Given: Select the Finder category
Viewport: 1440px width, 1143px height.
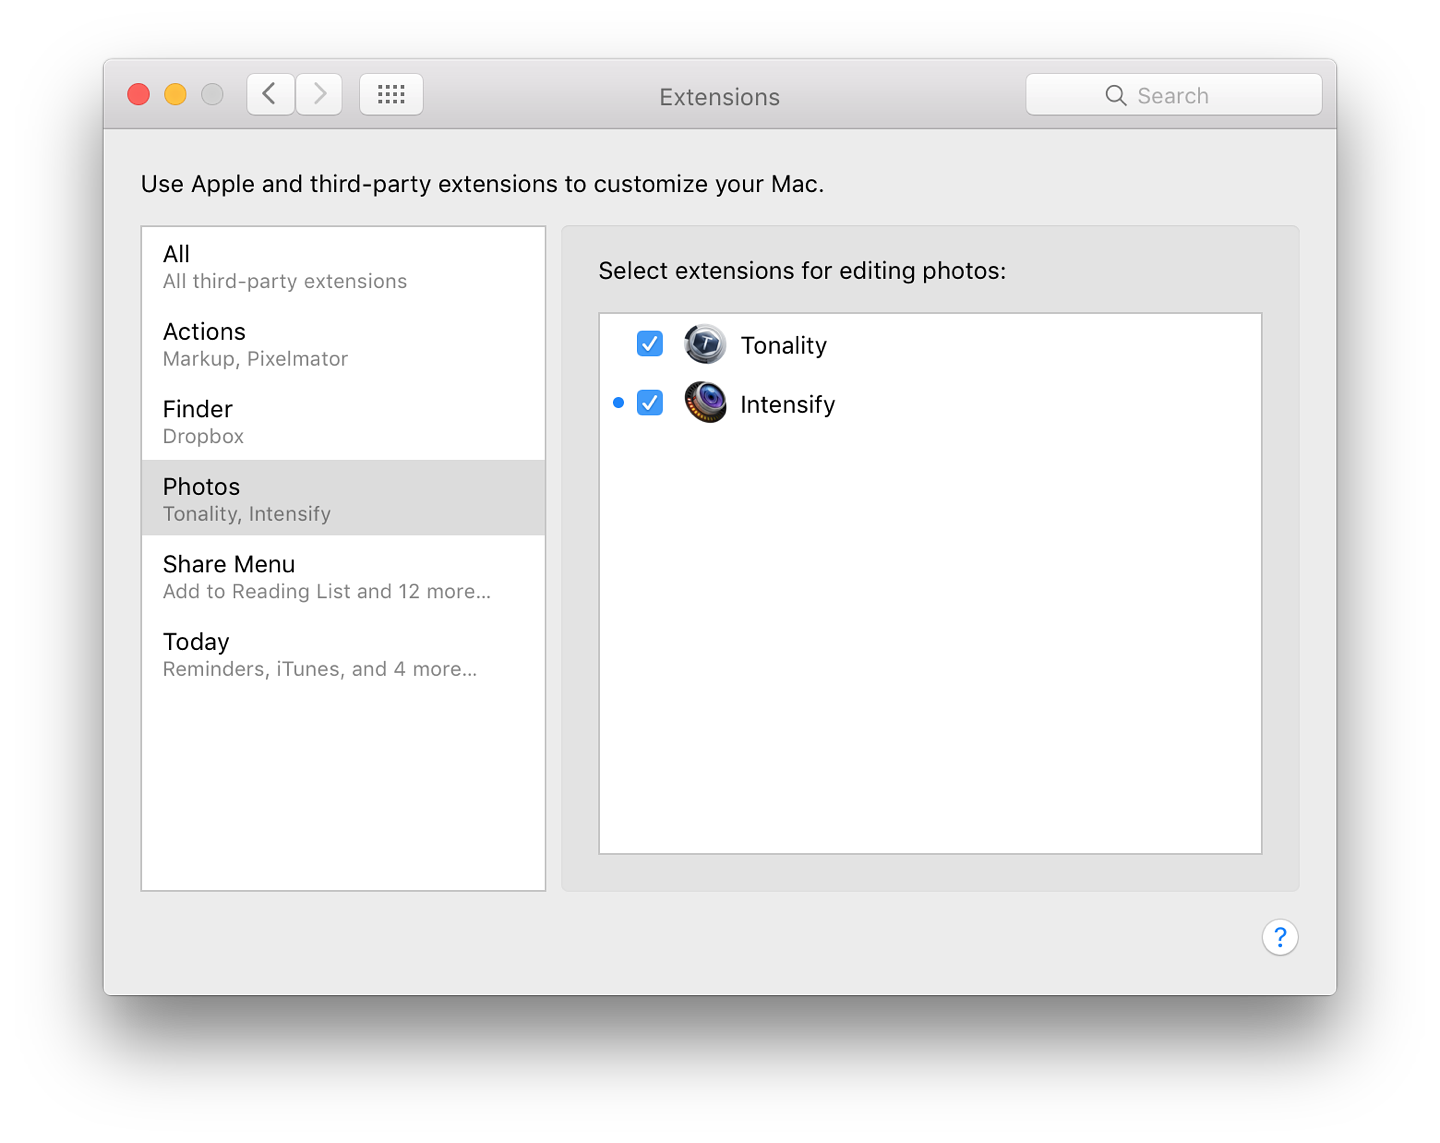Looking at the screenshot, I should click(x=343, y=421).
